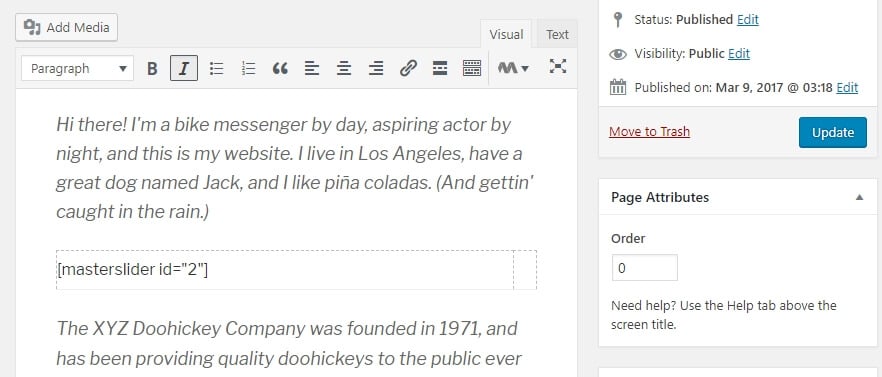Toggle bold formatting in editor toolbar
Image resolution: width=882 pixels, height=377 pixels.
point(152,68)
